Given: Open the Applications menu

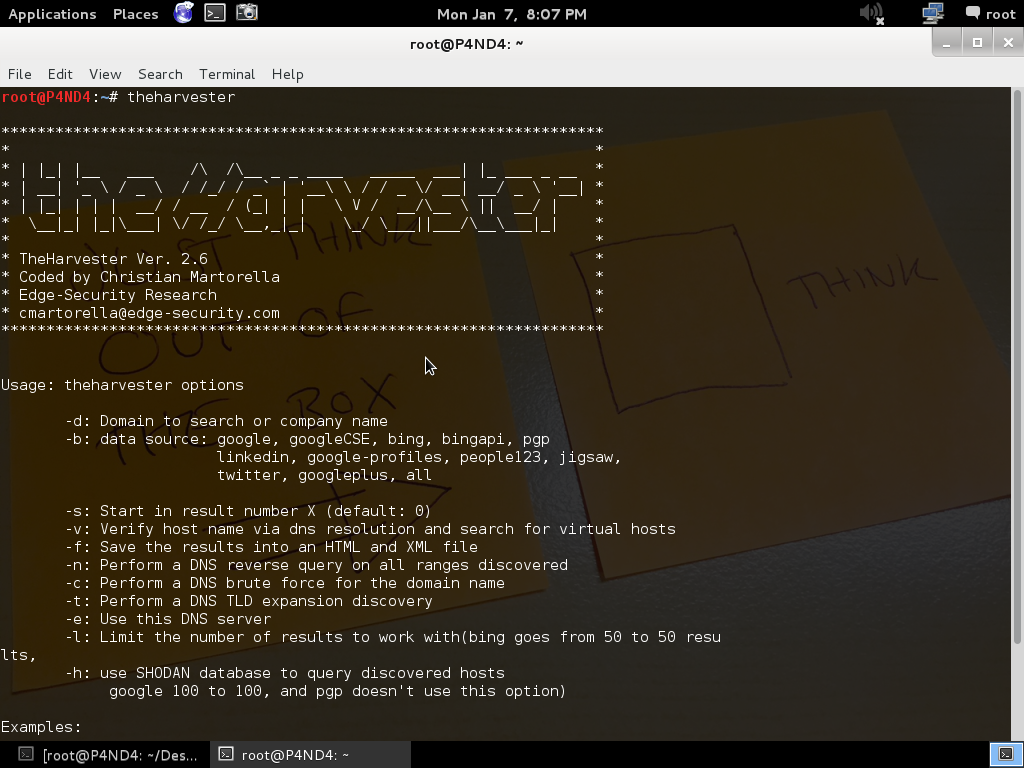Looking at the screenshot, I should pyautogui.click(x=52, y=14).
